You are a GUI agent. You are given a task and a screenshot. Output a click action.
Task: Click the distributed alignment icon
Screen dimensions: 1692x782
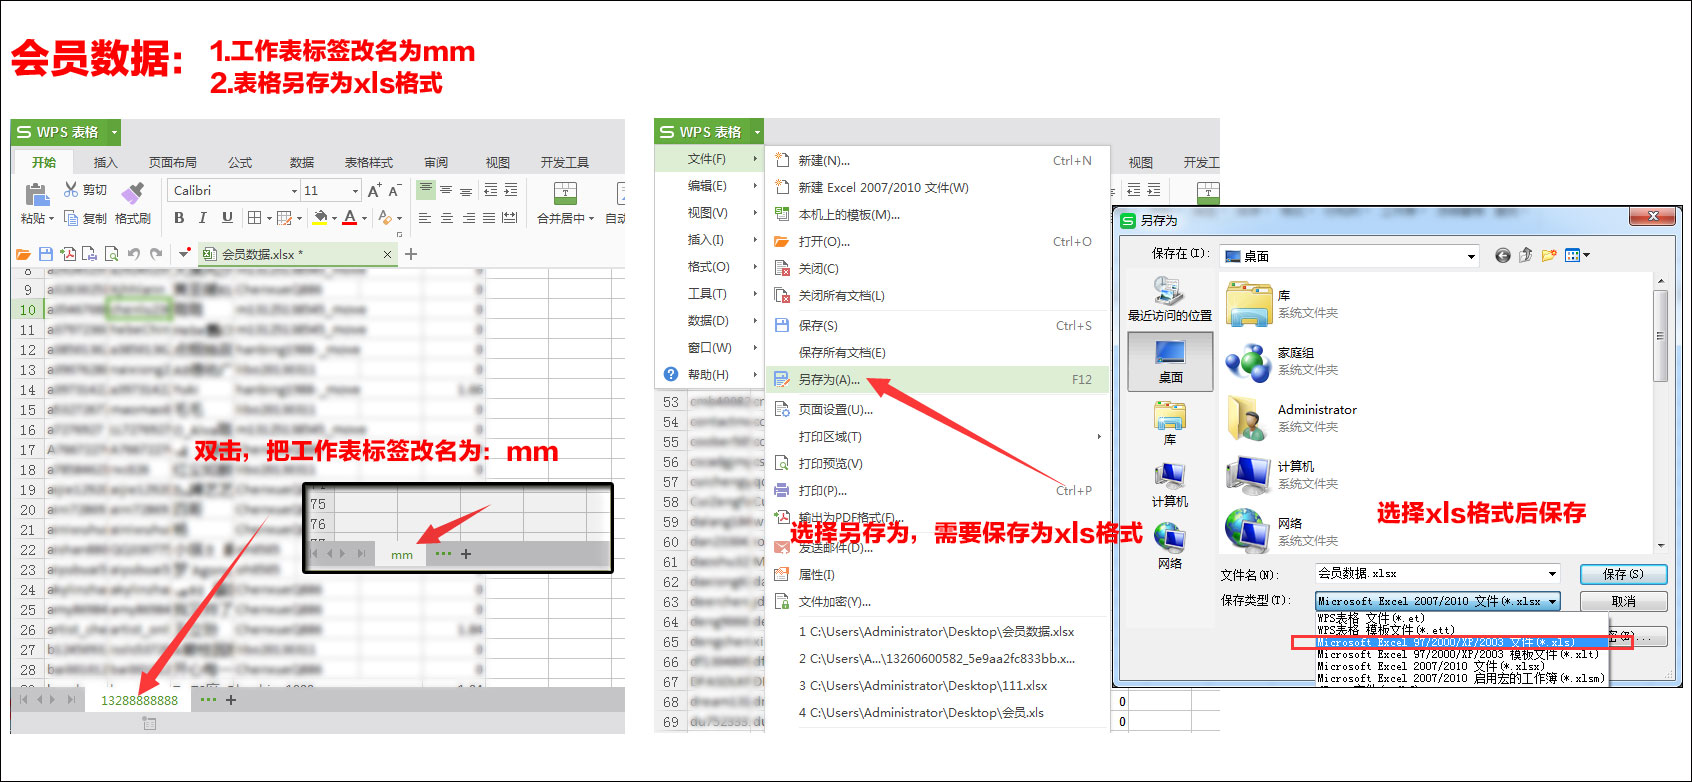pos(510,218)
